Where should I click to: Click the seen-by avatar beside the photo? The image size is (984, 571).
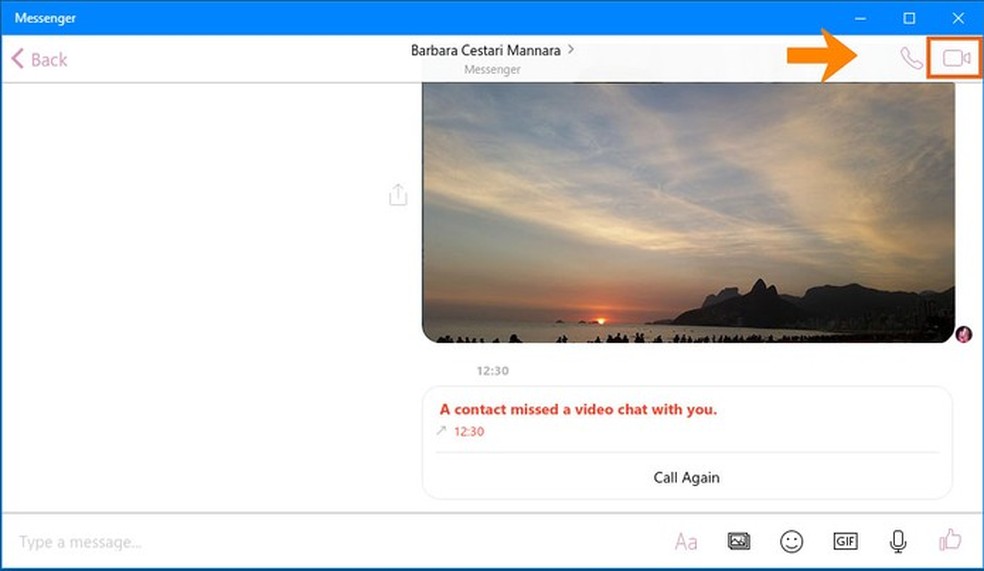coord(964,334)
